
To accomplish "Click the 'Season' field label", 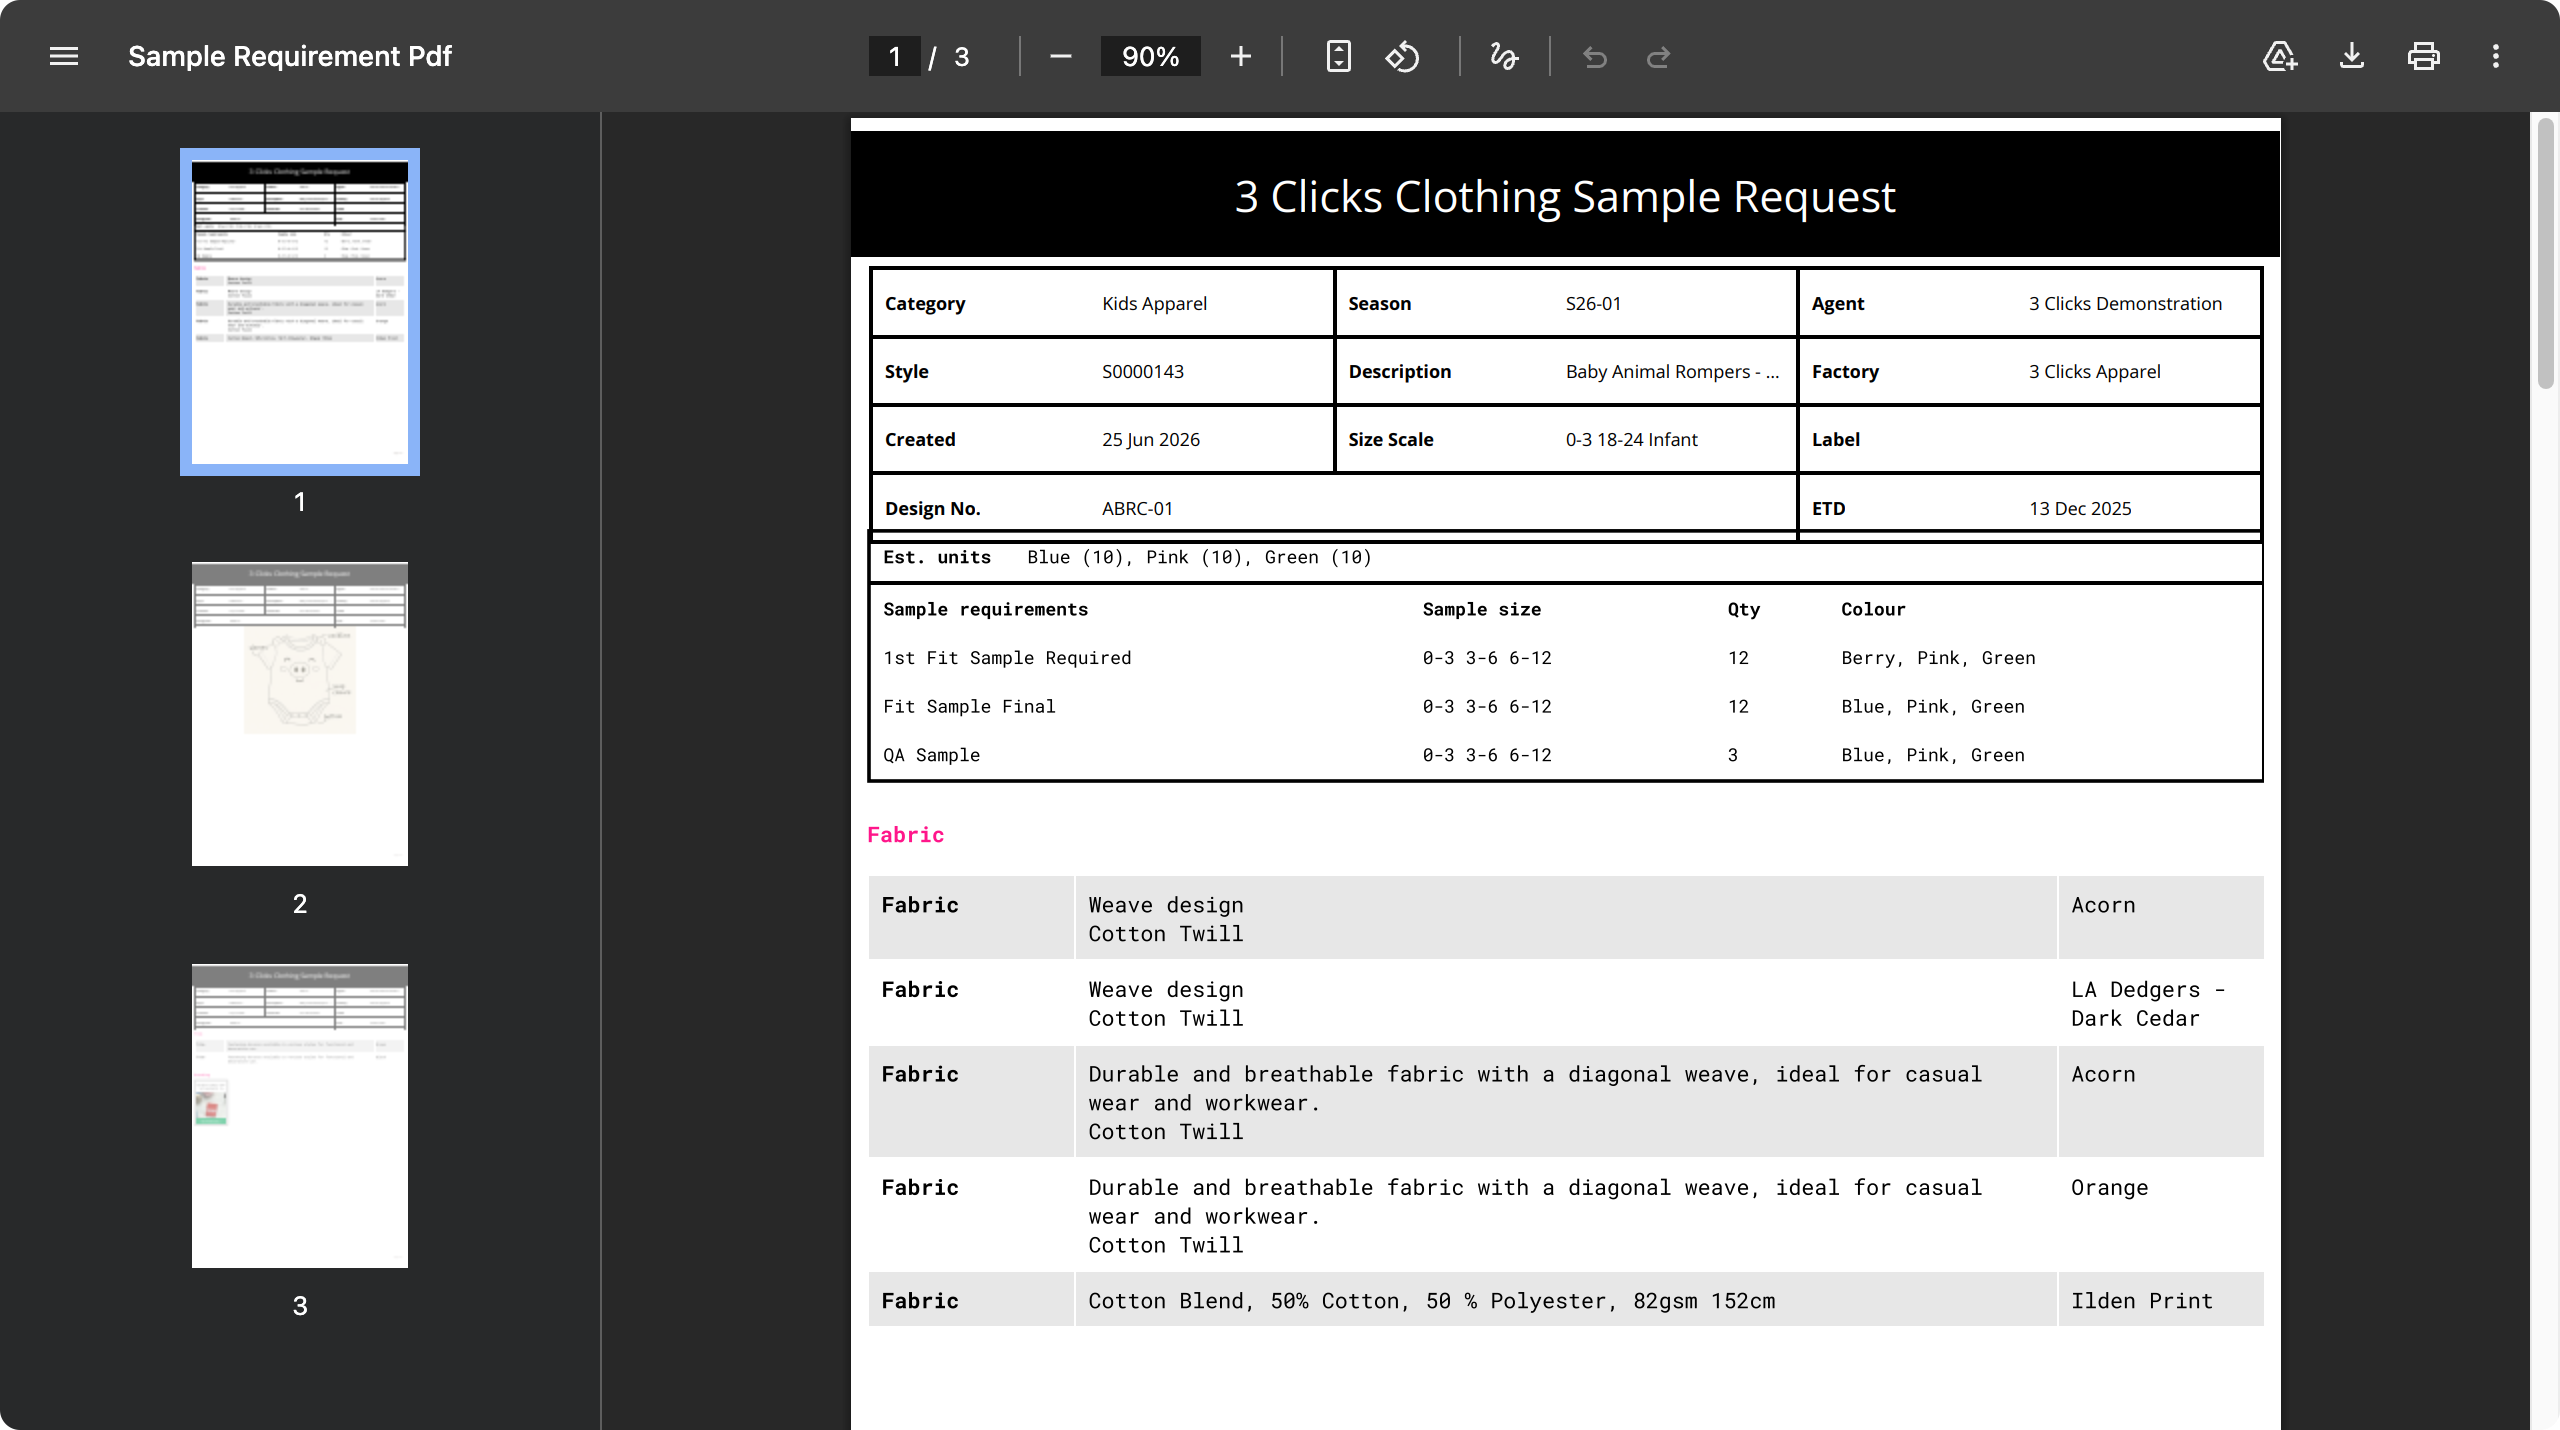I will pyautogui.click(x=1379, y=304).
